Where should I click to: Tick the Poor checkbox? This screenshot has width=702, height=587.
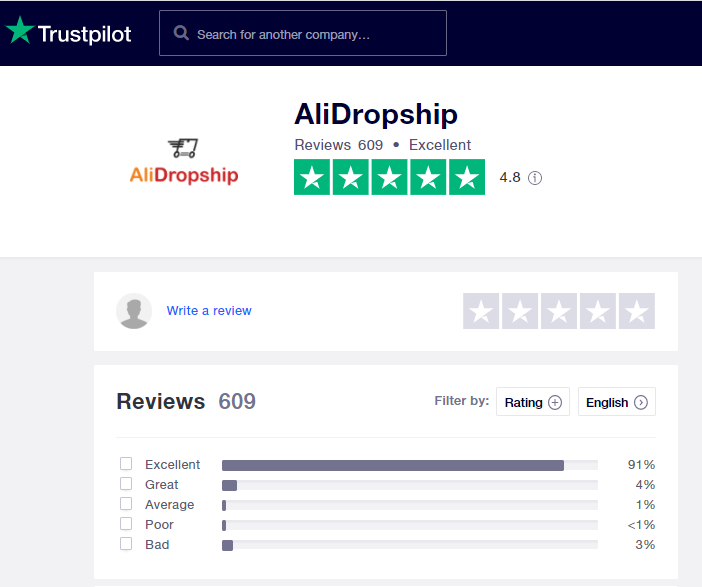click(x=126, y=523)
